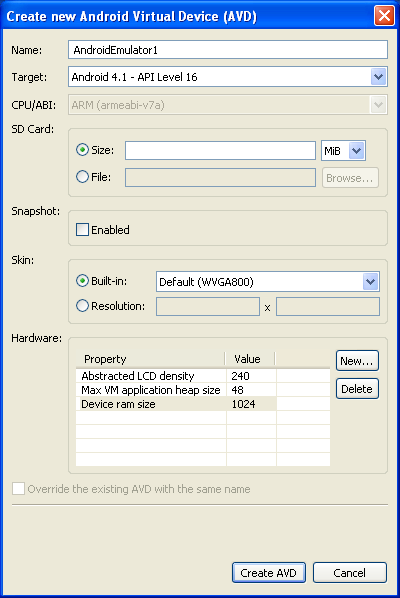Open the MiB unit dropdown

point(343,151)
